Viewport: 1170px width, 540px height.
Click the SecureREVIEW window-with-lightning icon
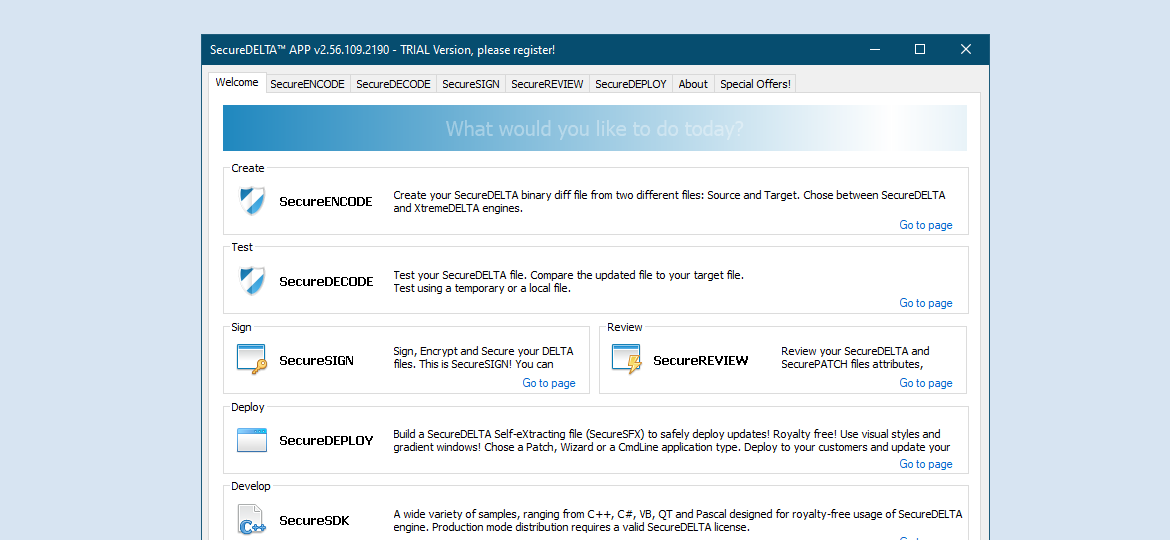pos(627,359)
